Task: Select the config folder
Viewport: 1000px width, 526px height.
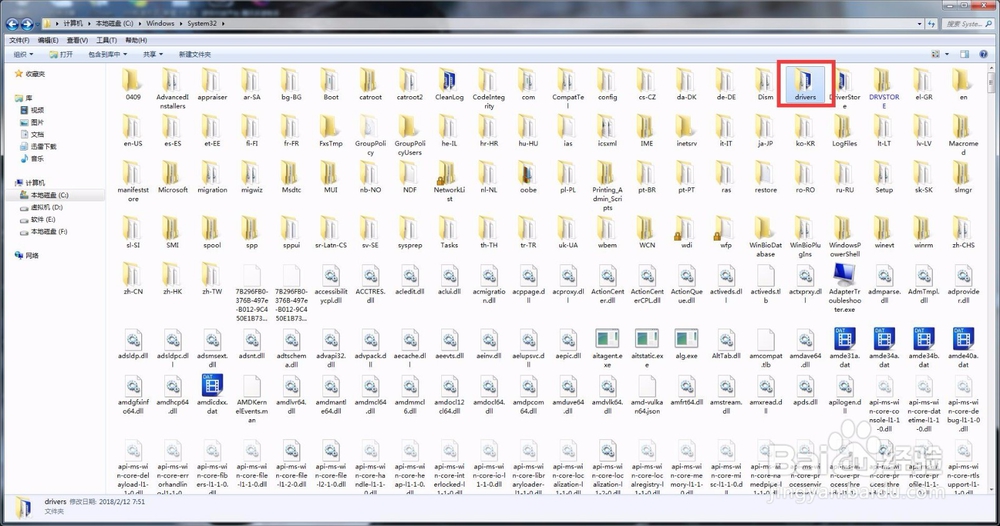Action: 607,84
